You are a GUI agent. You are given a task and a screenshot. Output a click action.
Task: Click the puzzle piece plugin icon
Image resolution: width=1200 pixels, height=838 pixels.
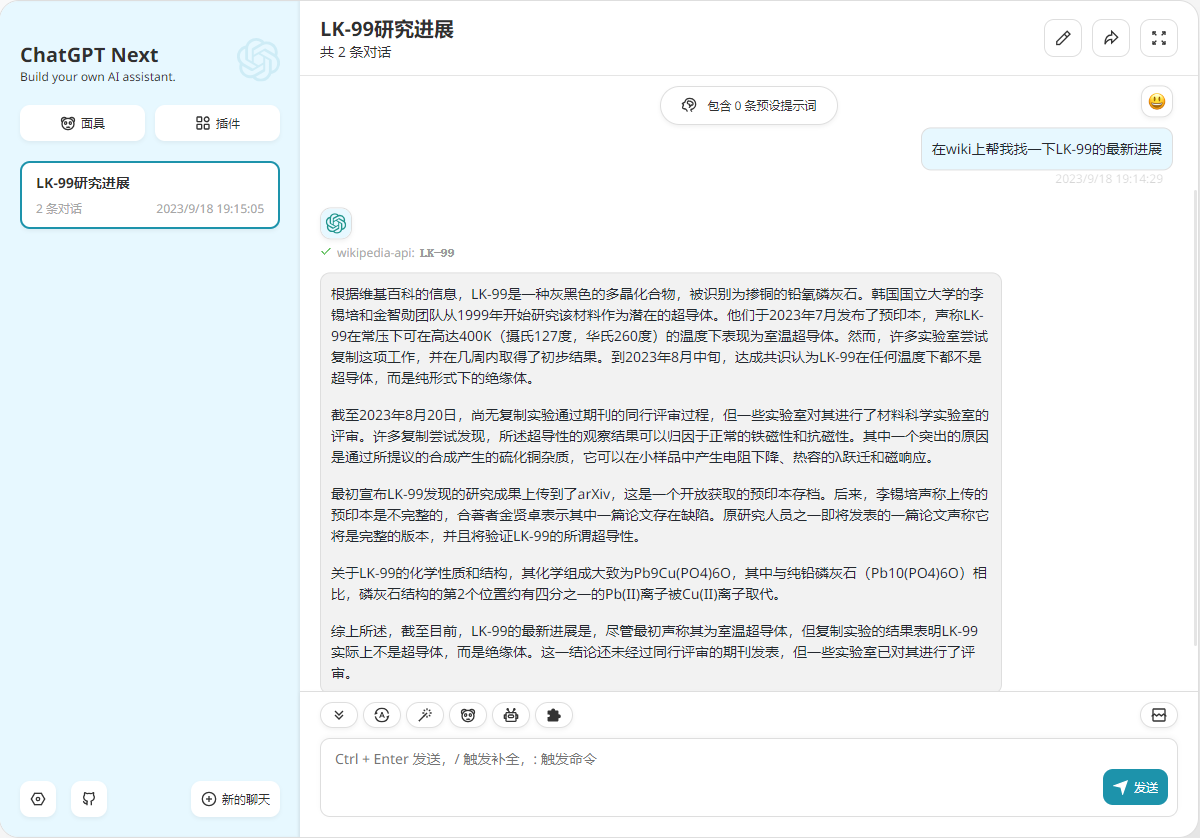(554, 715)
